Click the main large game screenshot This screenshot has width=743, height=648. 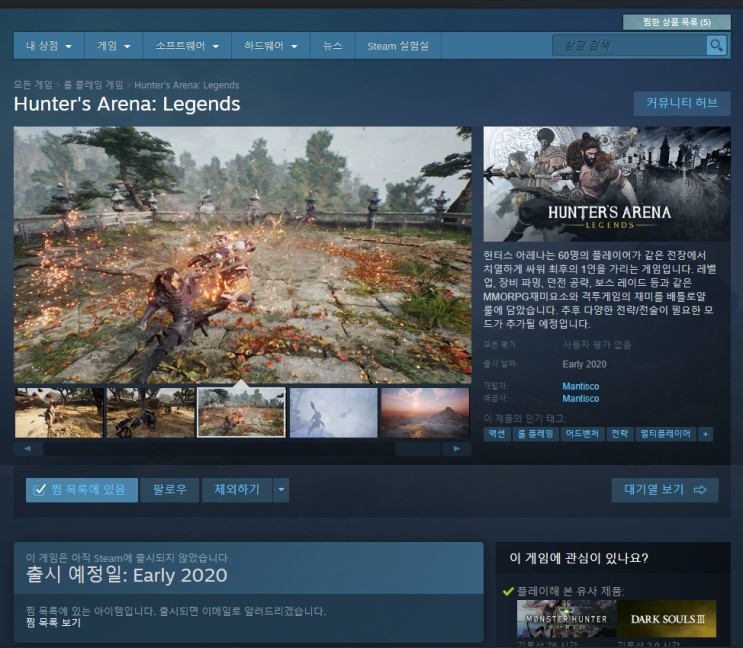coord(243,255)
